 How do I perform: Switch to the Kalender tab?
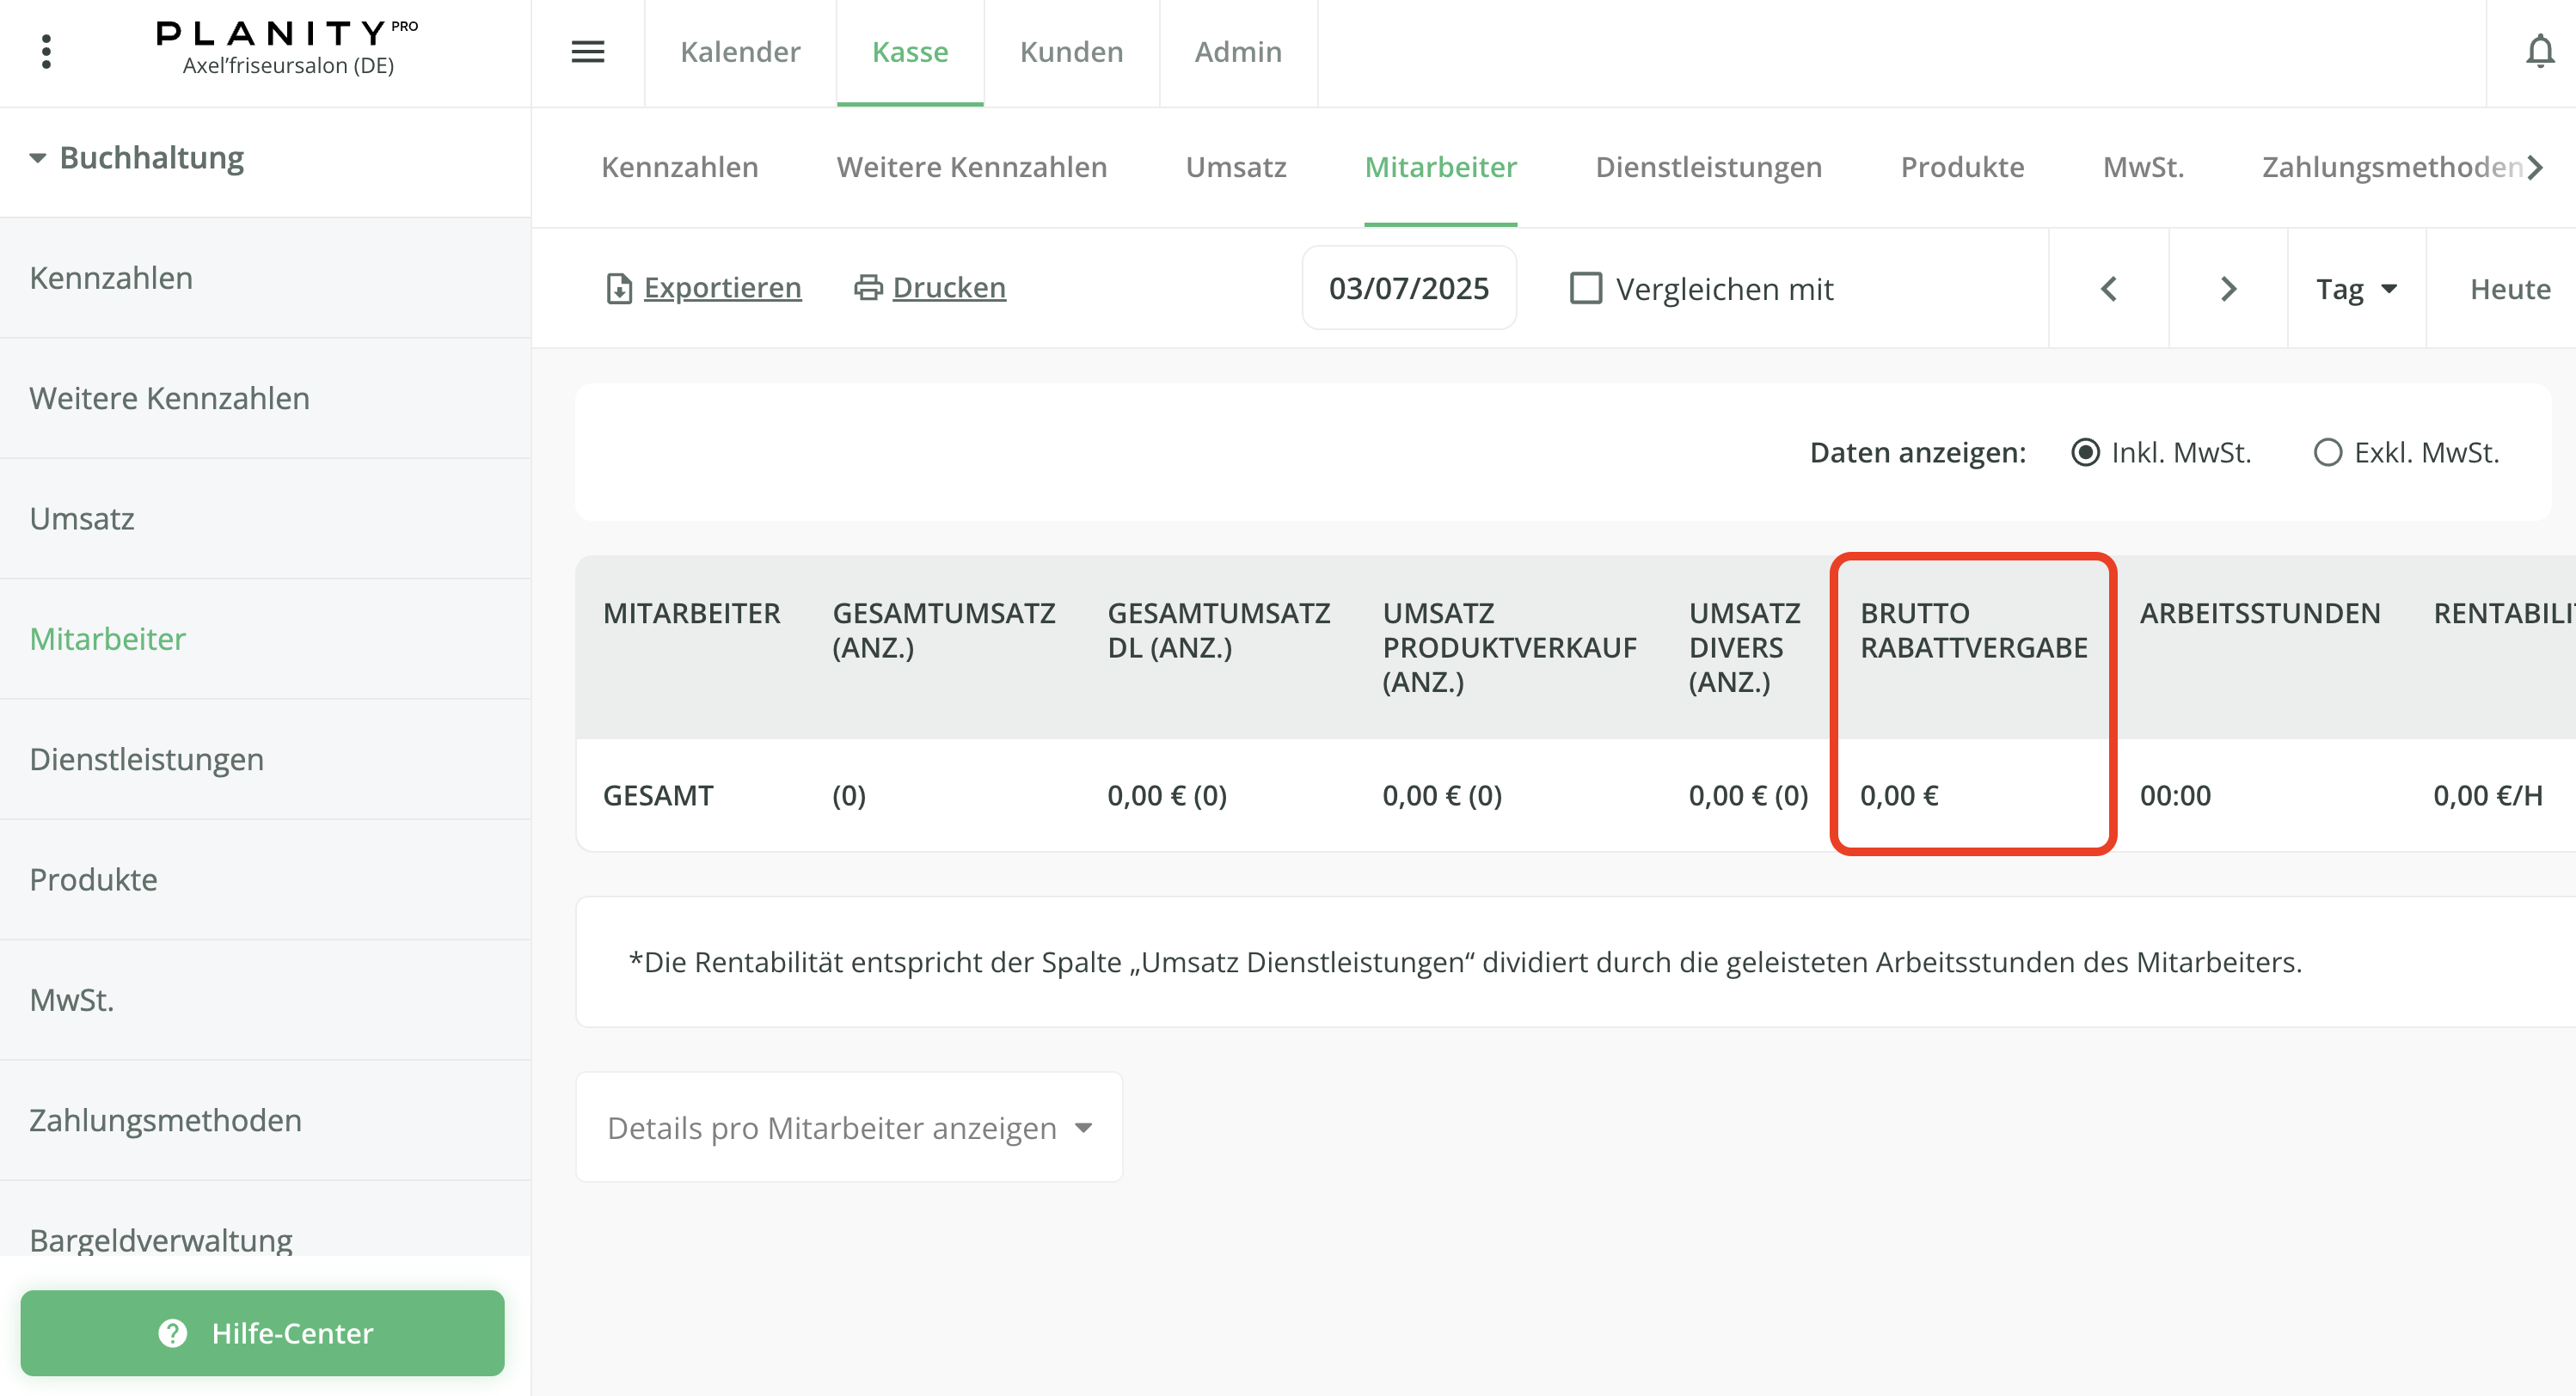coord(740,52)
